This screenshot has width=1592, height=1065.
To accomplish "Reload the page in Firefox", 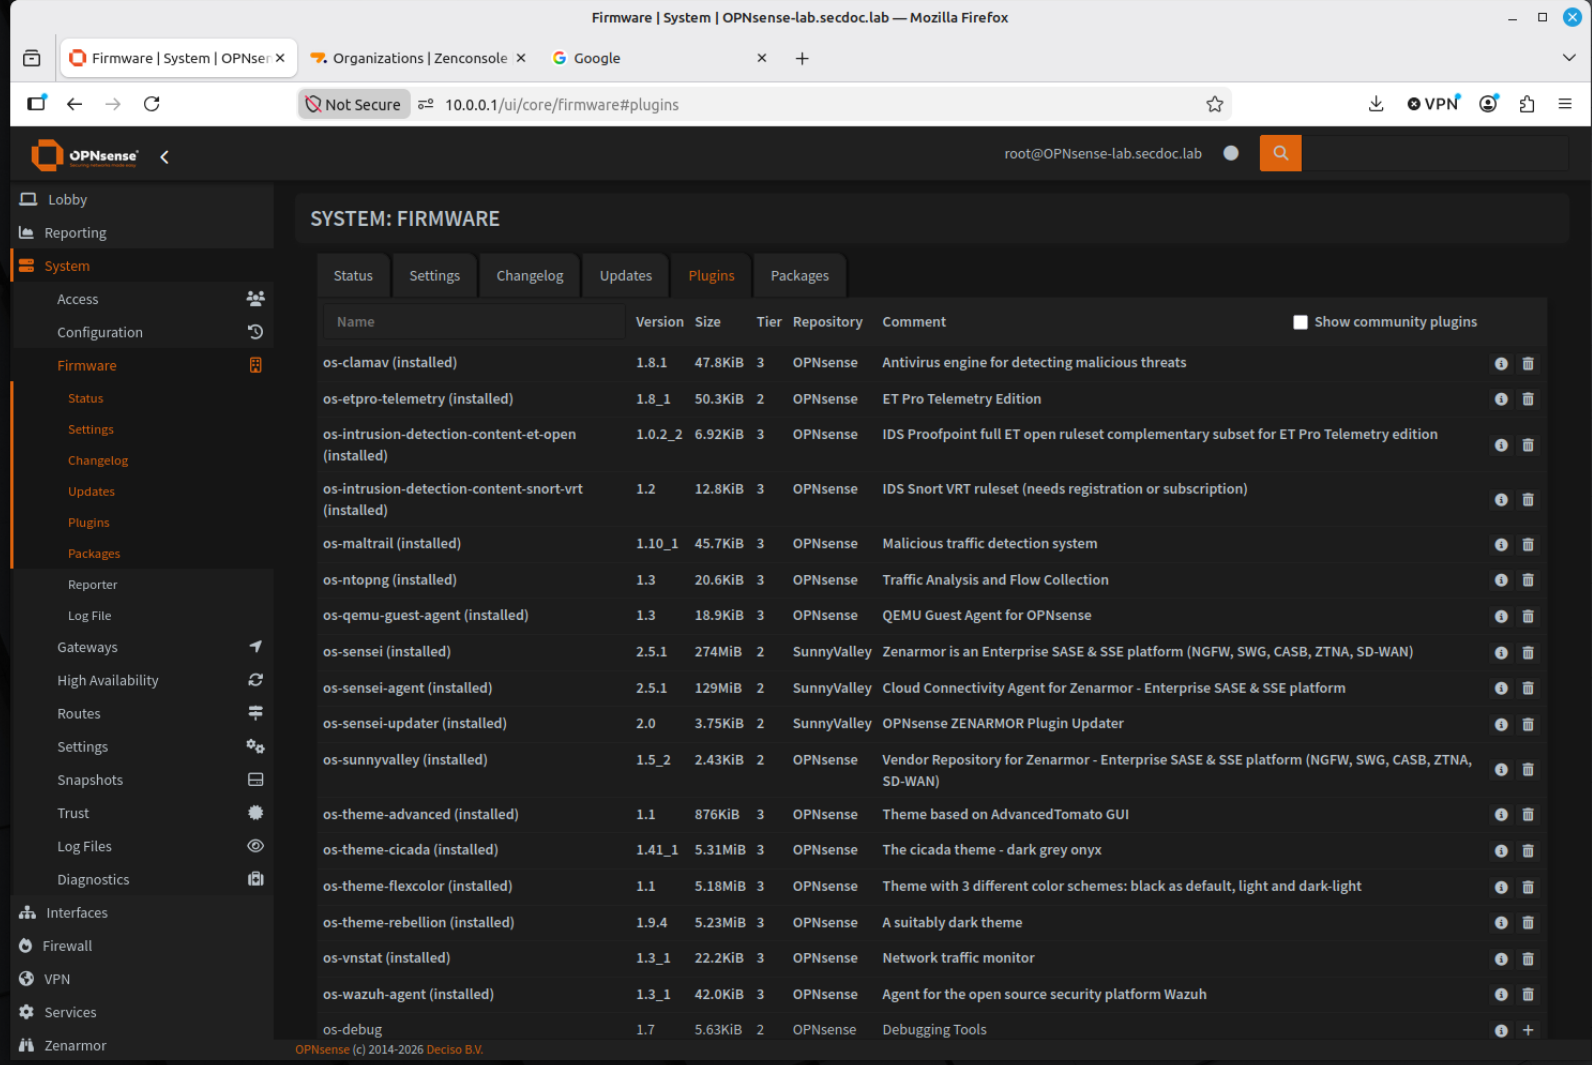I will (152, 104).
